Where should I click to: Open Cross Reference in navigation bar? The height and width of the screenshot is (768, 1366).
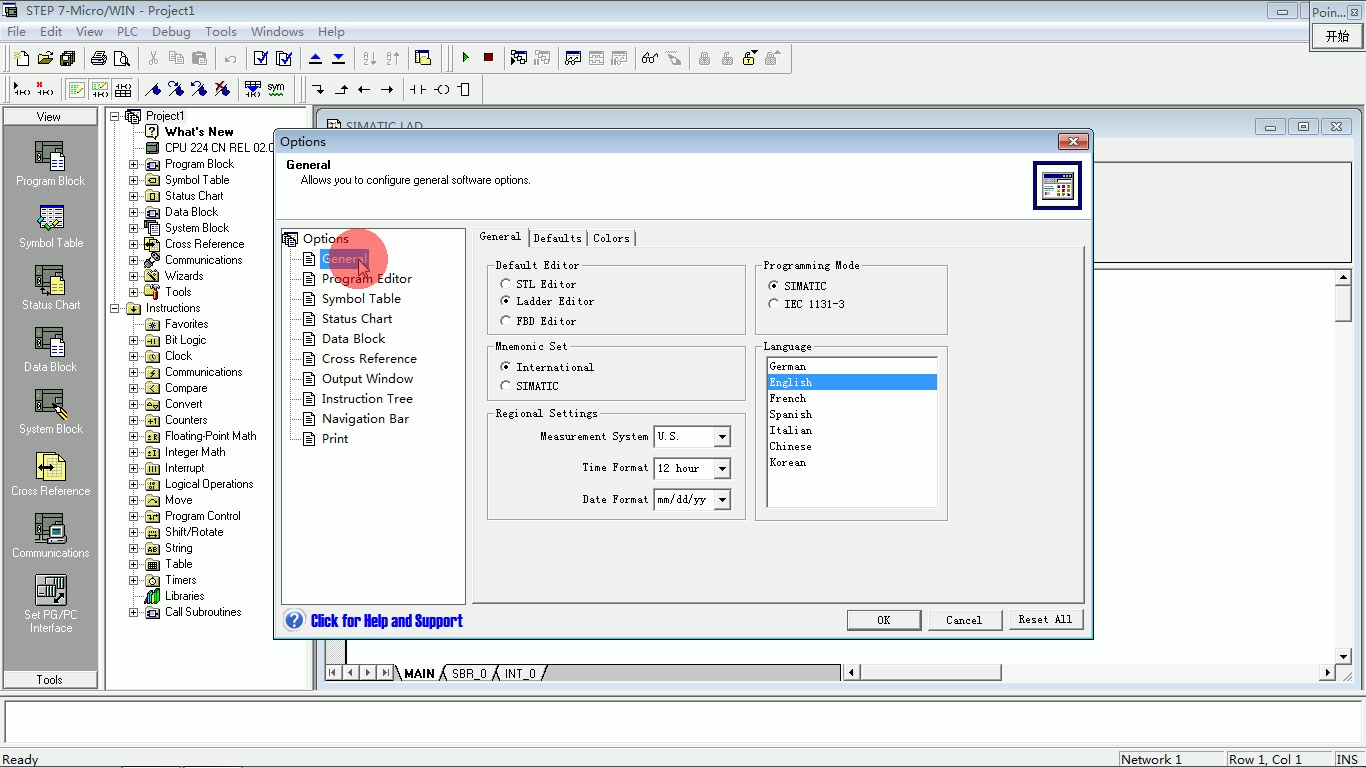click(x=50, y=474)
